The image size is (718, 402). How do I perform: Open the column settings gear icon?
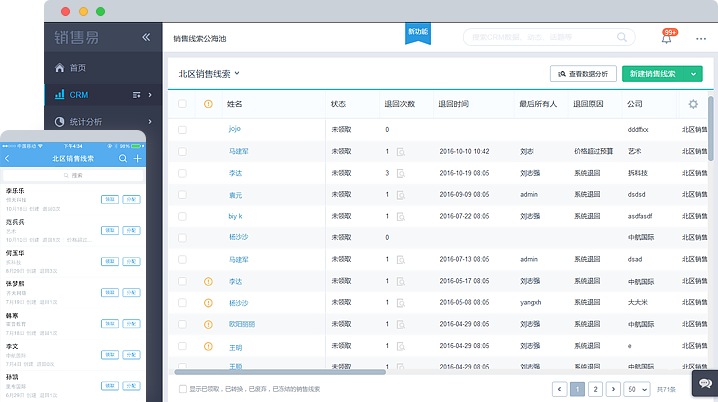pos(693,104)
